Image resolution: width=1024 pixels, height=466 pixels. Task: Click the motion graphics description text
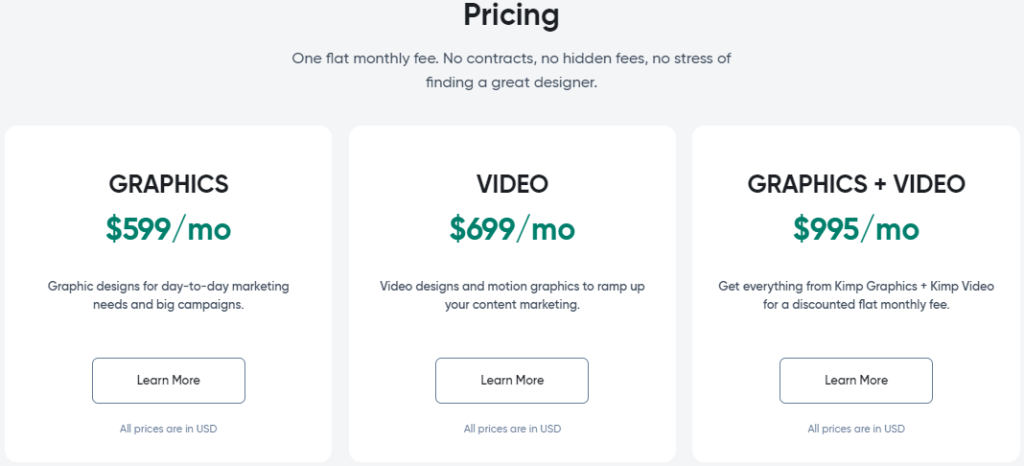pos(512,295)
